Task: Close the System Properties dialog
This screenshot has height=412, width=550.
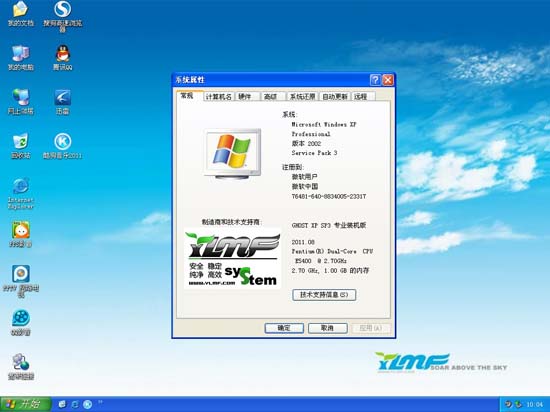Action: (388, 80)
